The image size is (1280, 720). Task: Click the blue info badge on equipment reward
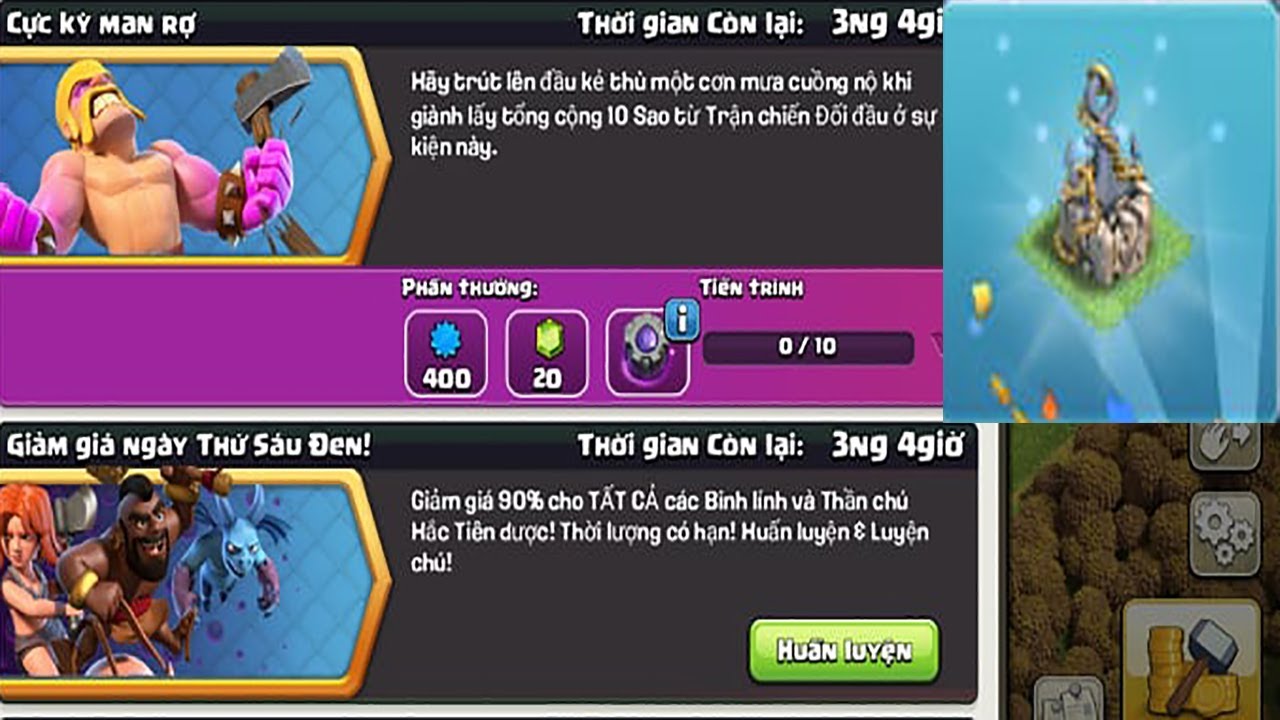click(682, 320)
